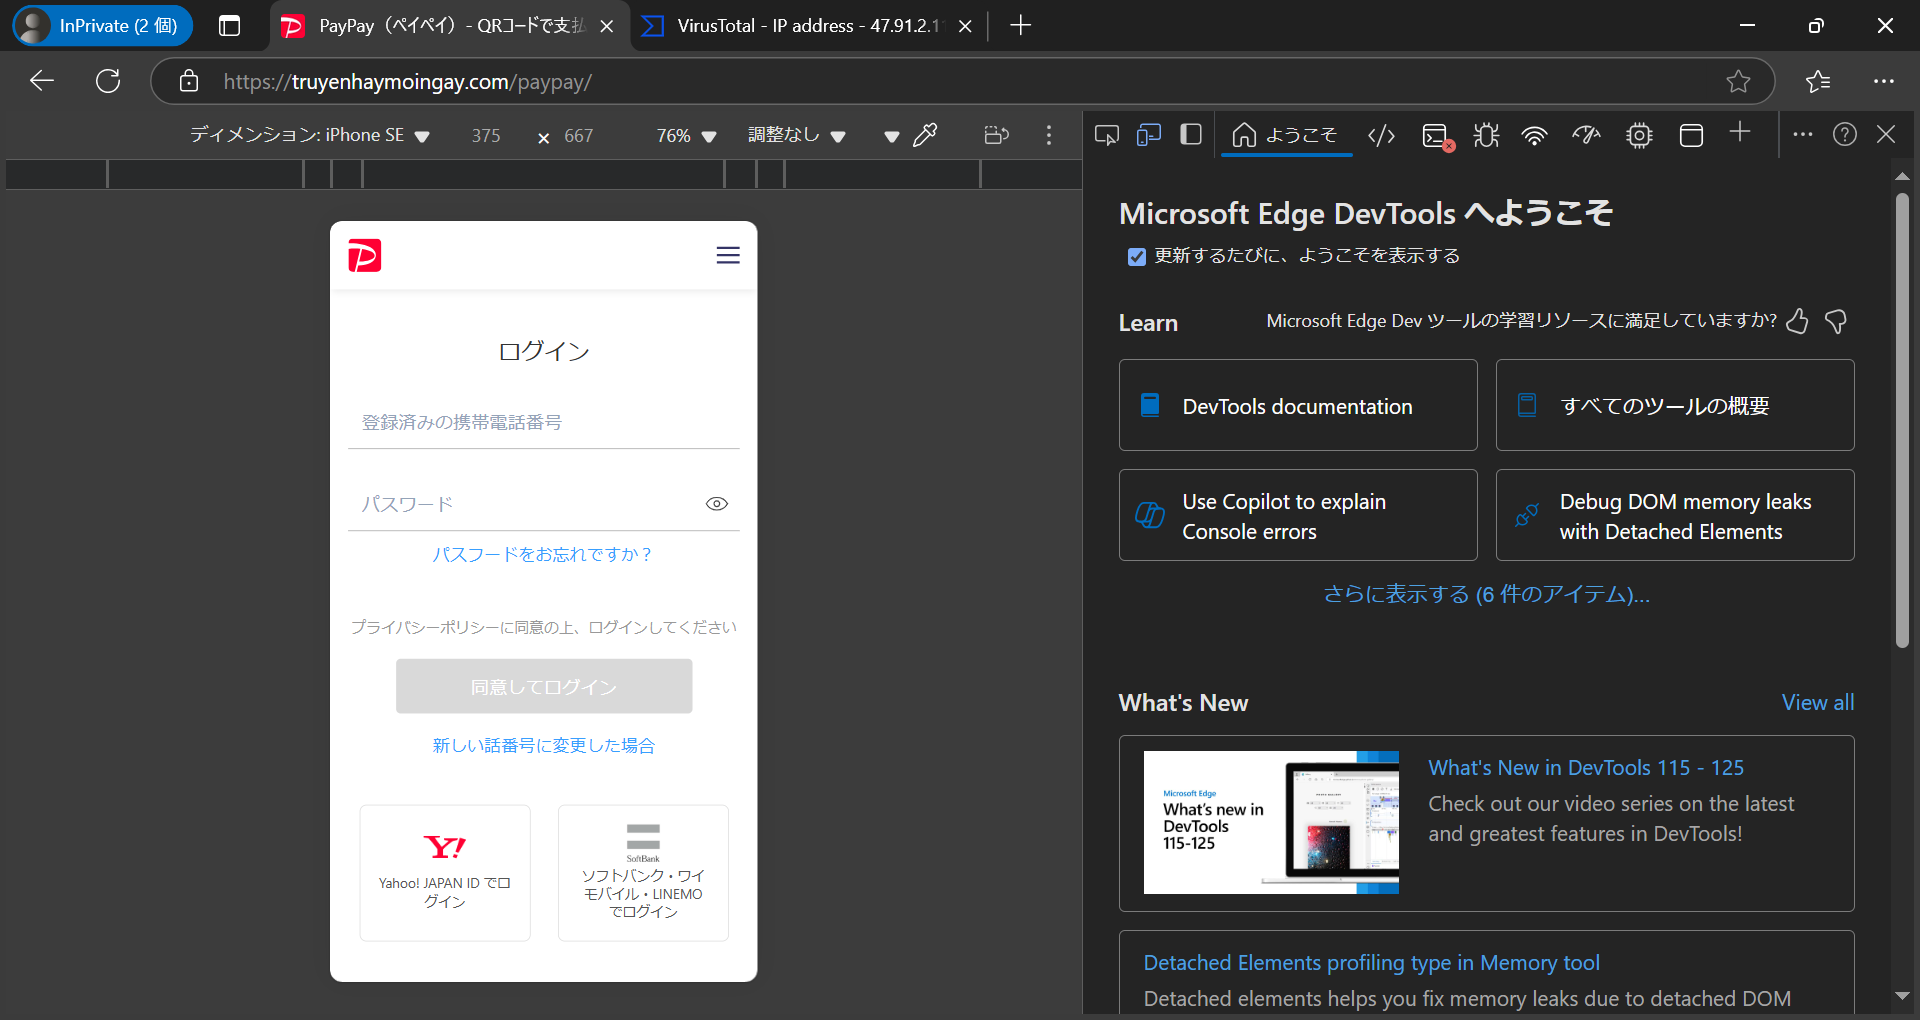1920x1020 pixels.
Task: Open the Console tool
Action: (1437, 135)
